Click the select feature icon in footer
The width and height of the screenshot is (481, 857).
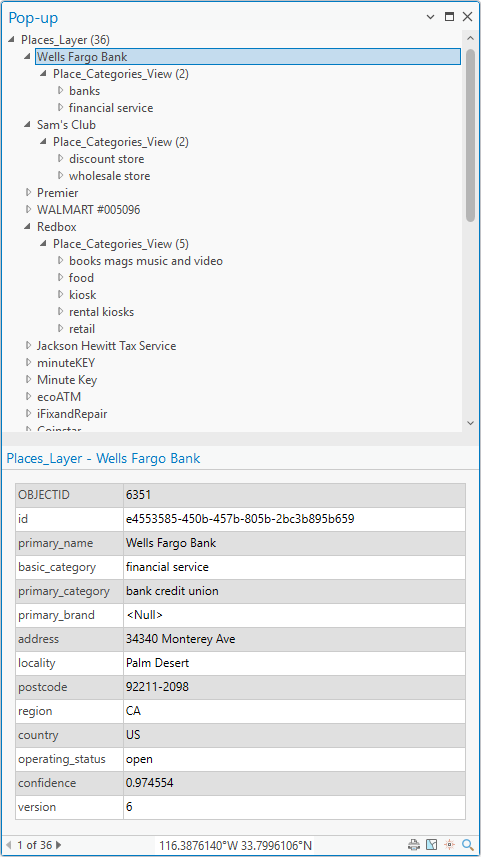click(x=432, y=844)
